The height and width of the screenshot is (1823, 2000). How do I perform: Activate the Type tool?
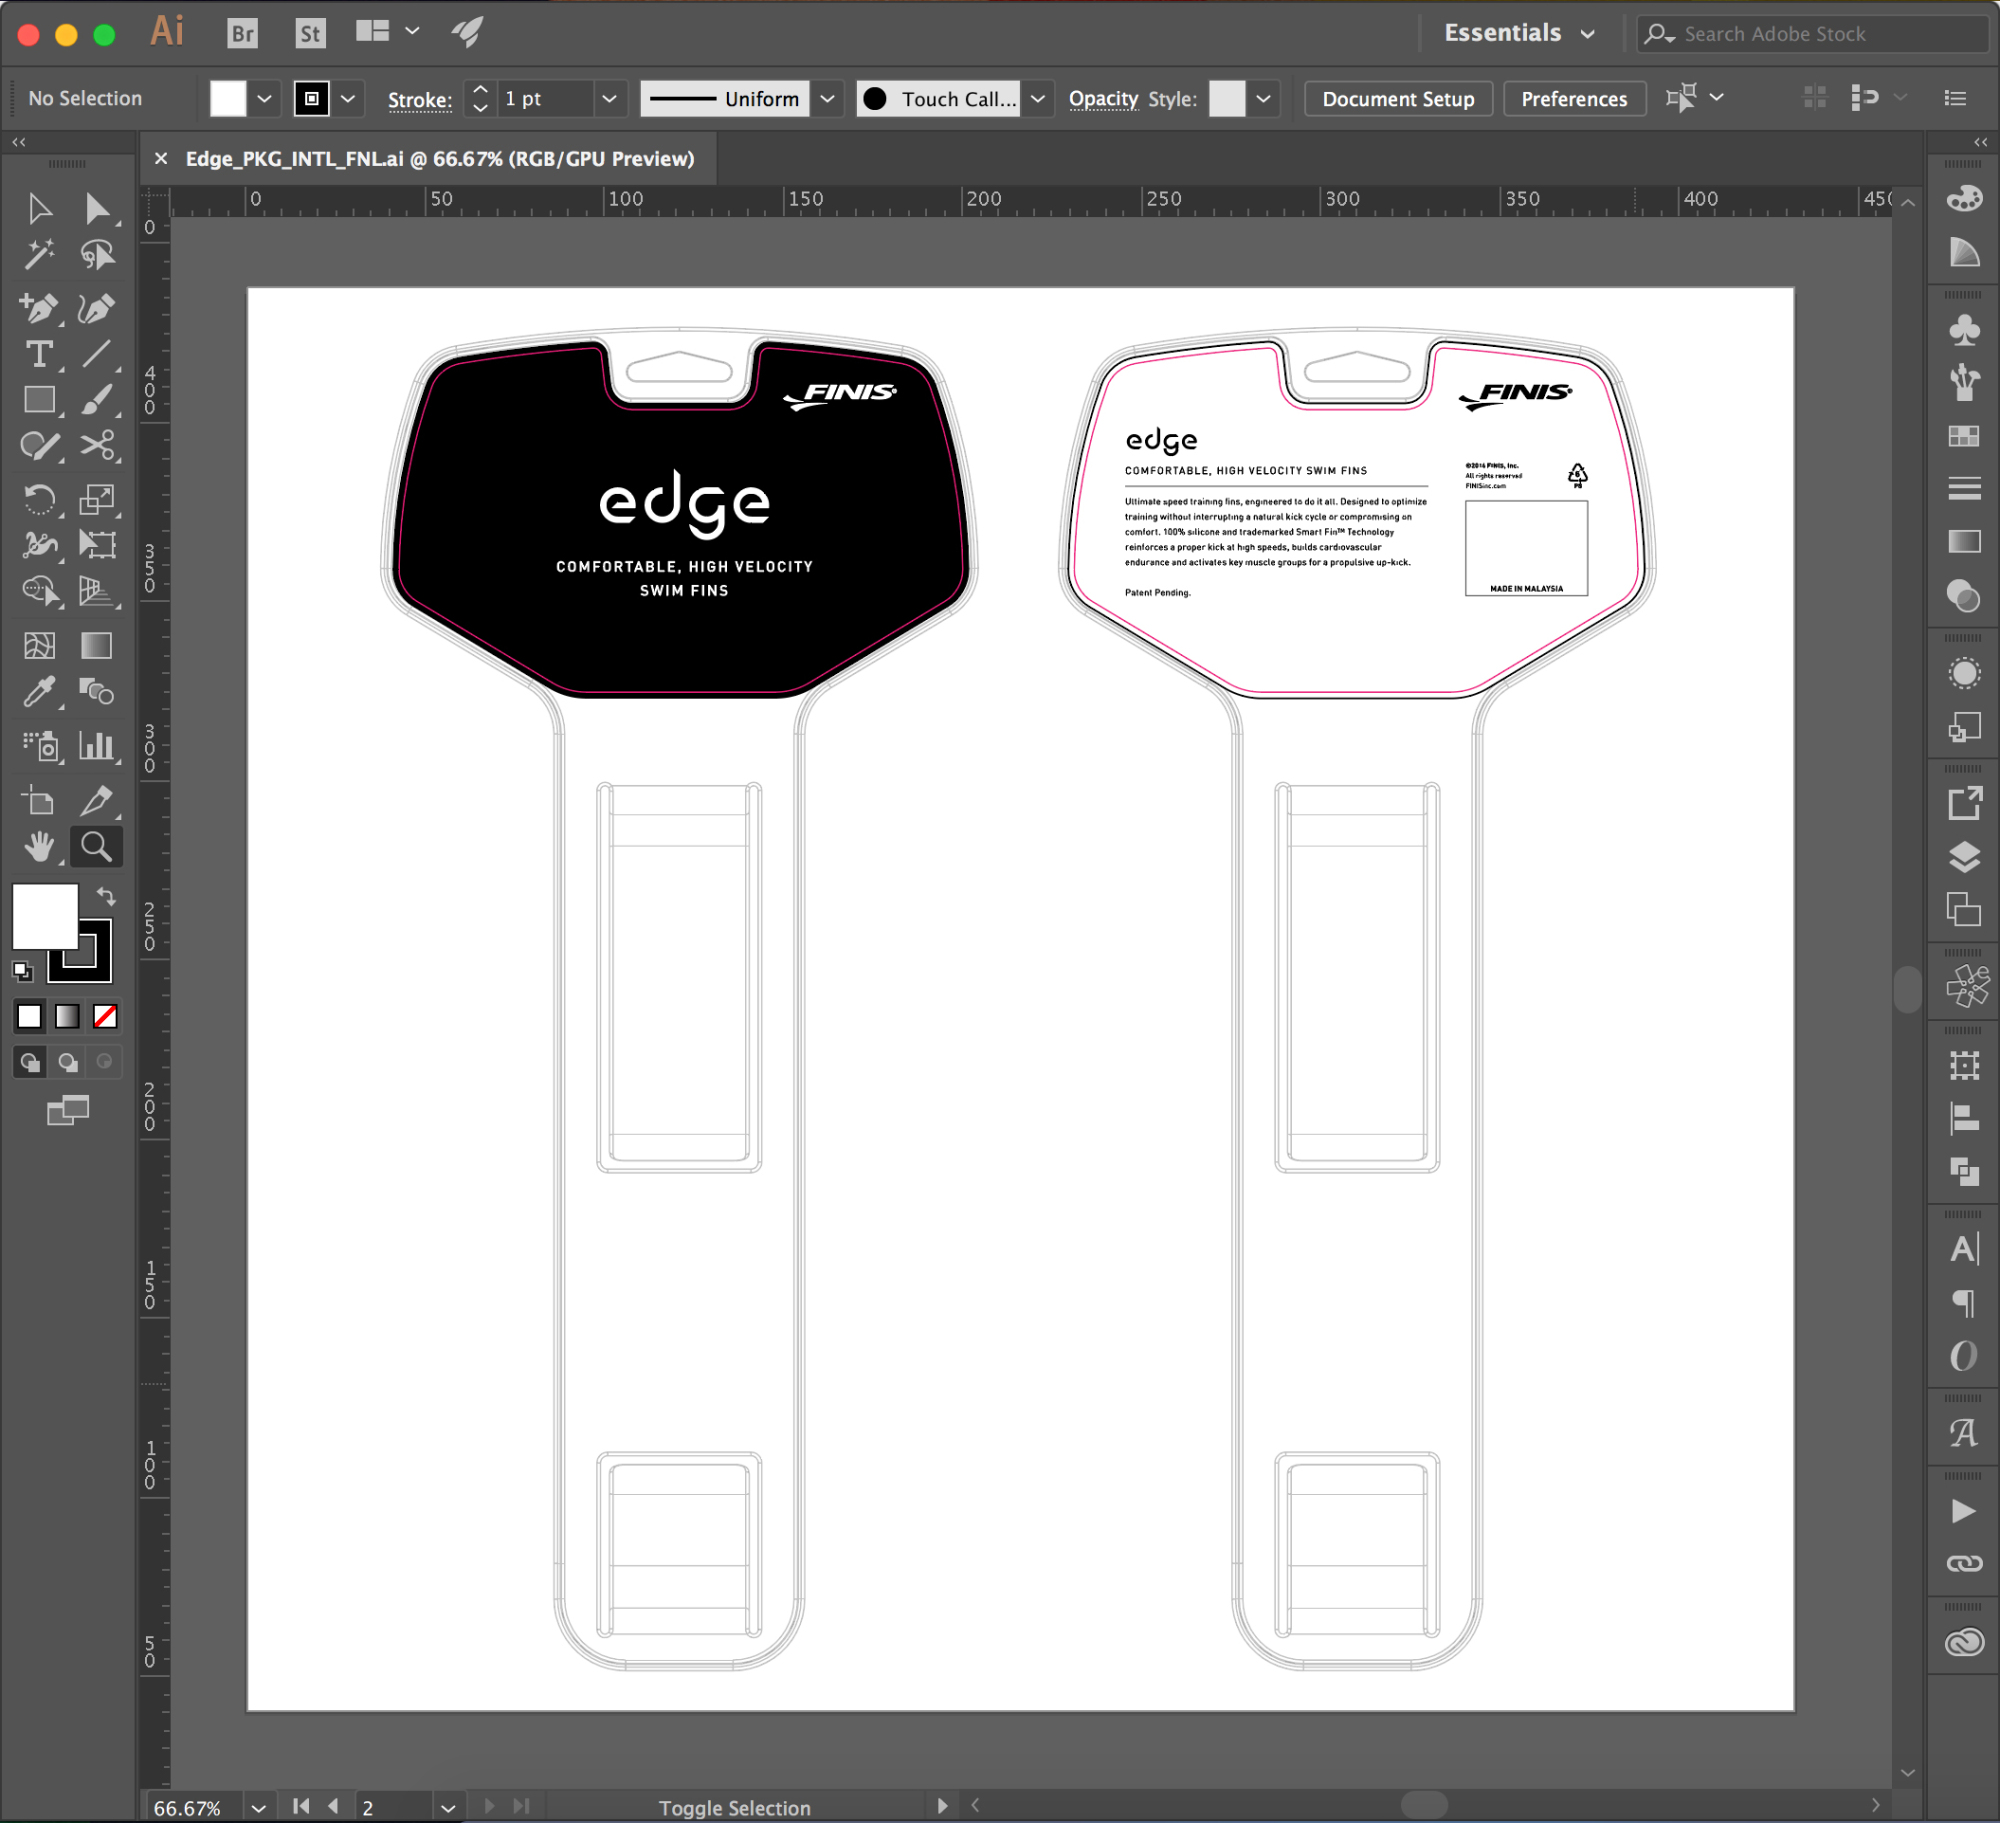pyautogui.click(x=39, y=354)
